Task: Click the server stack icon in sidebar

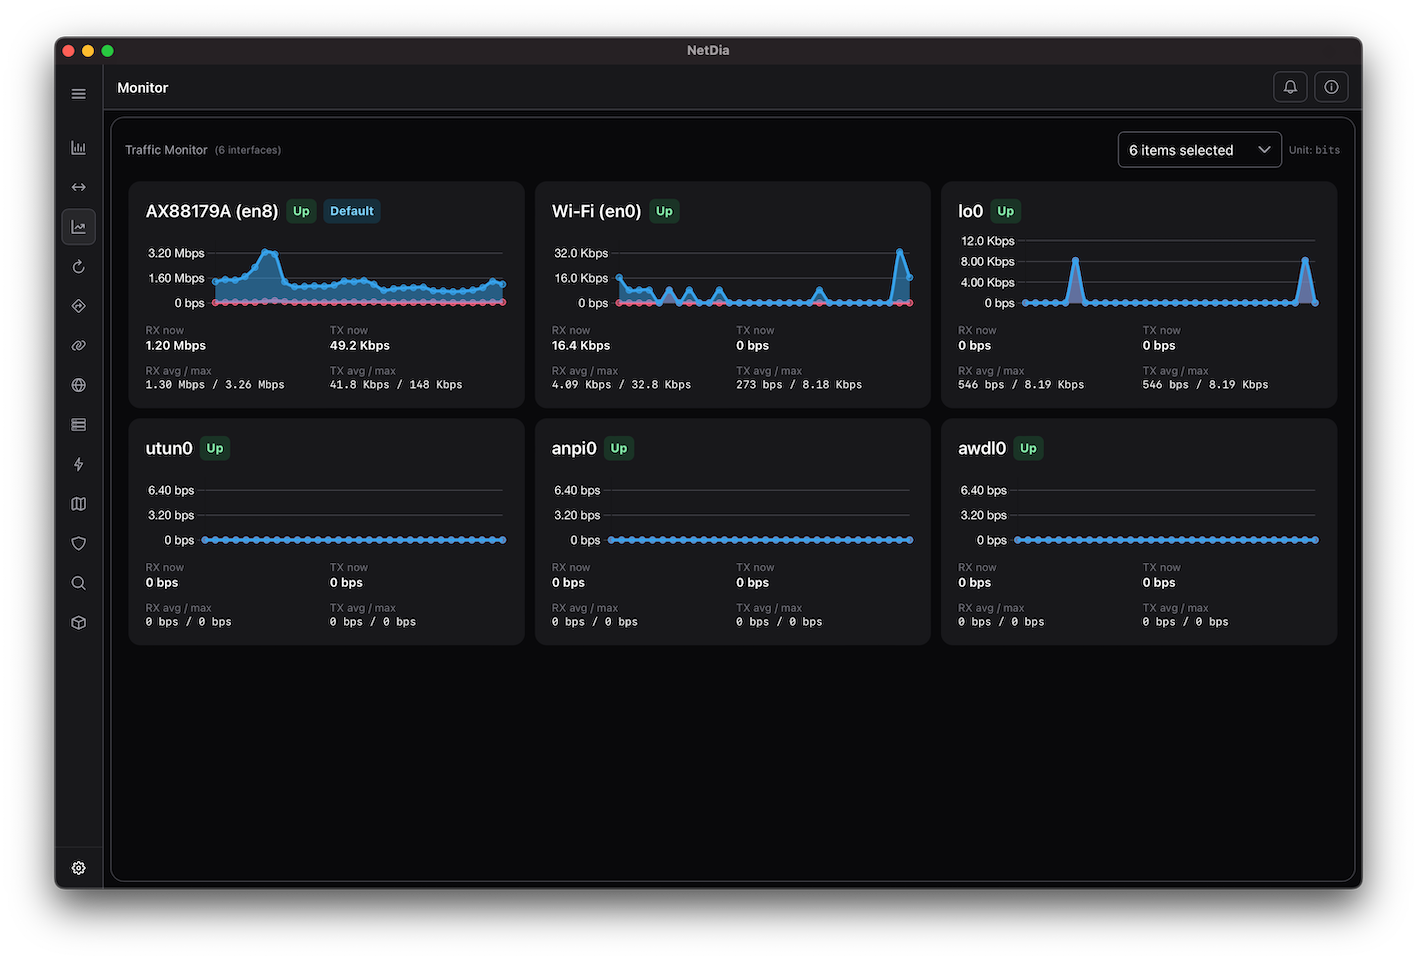Action: coord(78,424)
